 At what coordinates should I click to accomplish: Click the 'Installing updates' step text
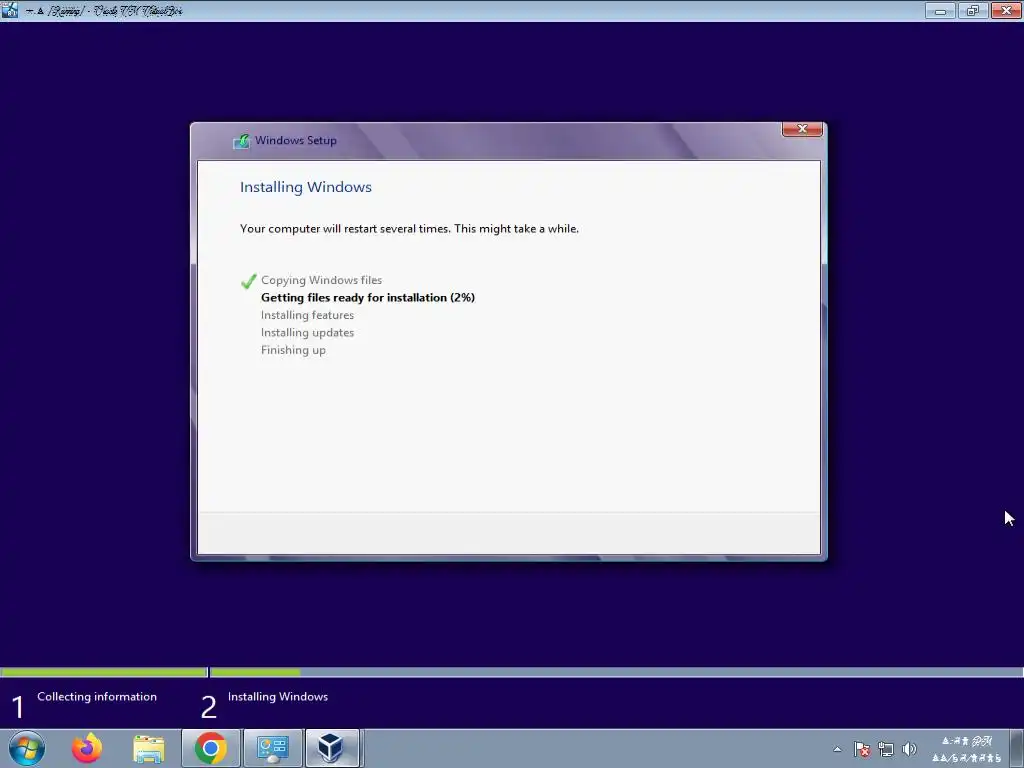(x=308, y=332)
